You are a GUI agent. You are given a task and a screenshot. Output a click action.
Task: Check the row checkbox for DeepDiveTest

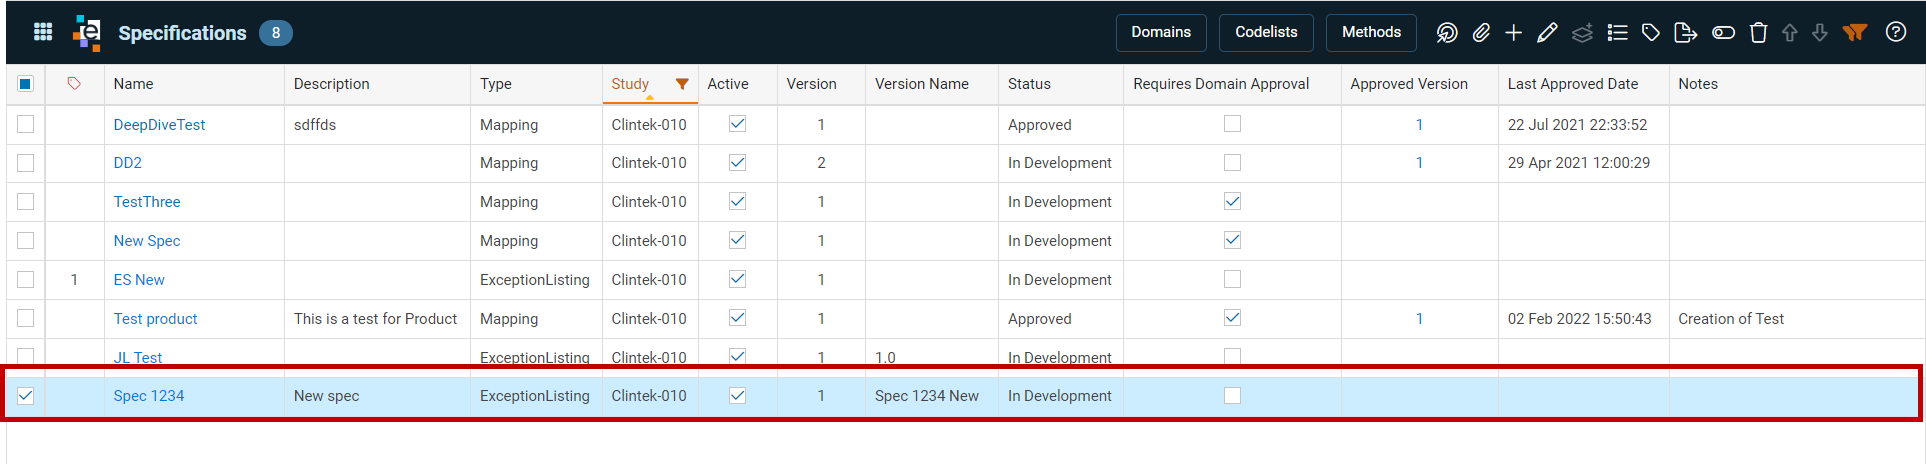click(x=26, y=124)
